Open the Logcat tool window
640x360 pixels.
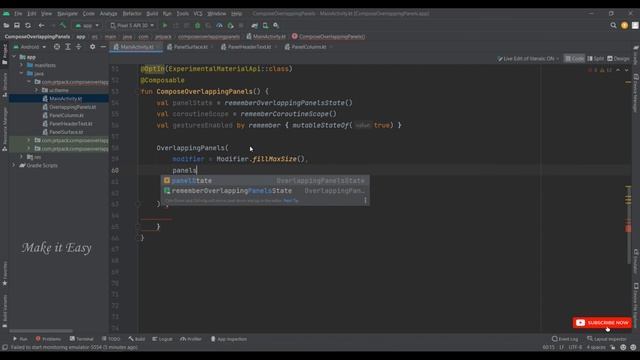[x=162, y=339]
